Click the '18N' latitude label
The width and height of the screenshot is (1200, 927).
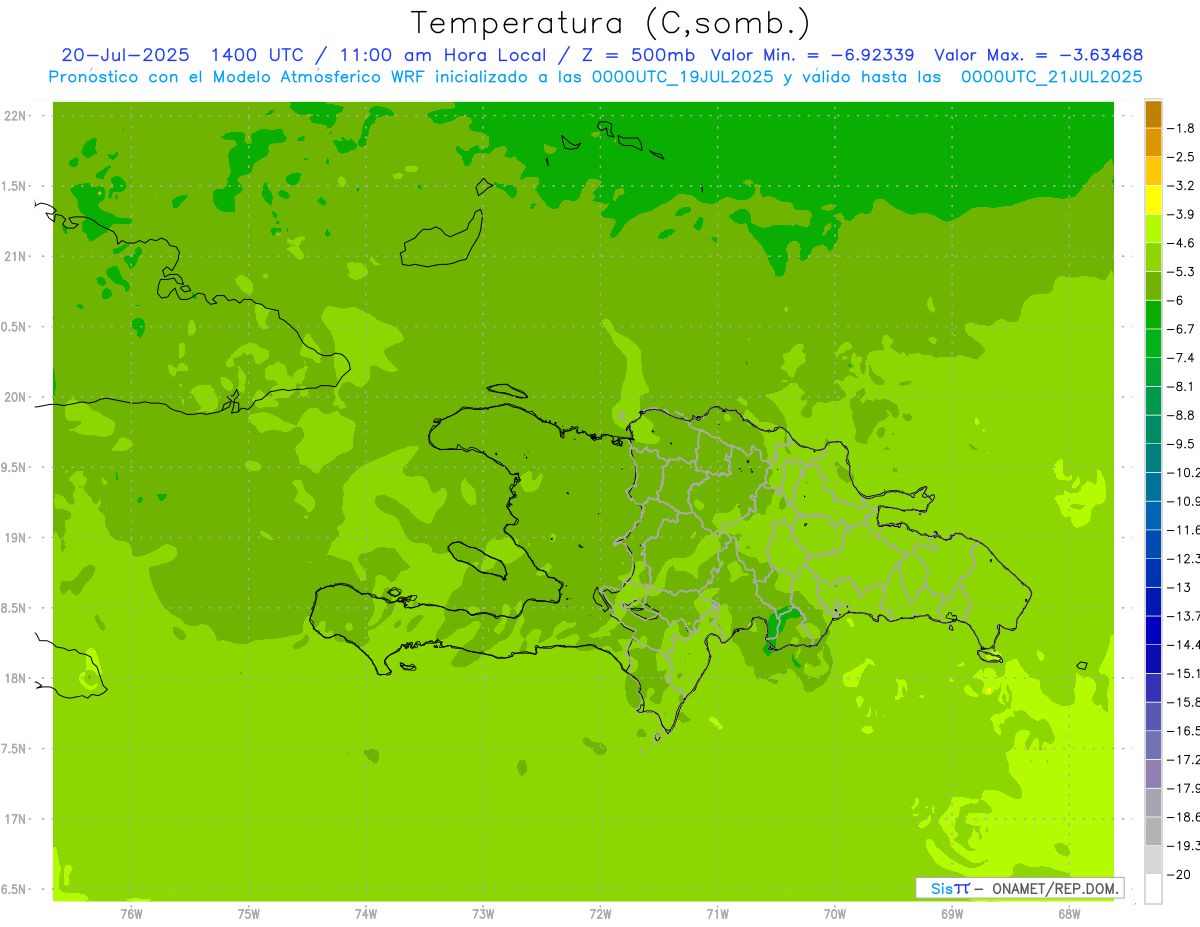click(14, 678)
